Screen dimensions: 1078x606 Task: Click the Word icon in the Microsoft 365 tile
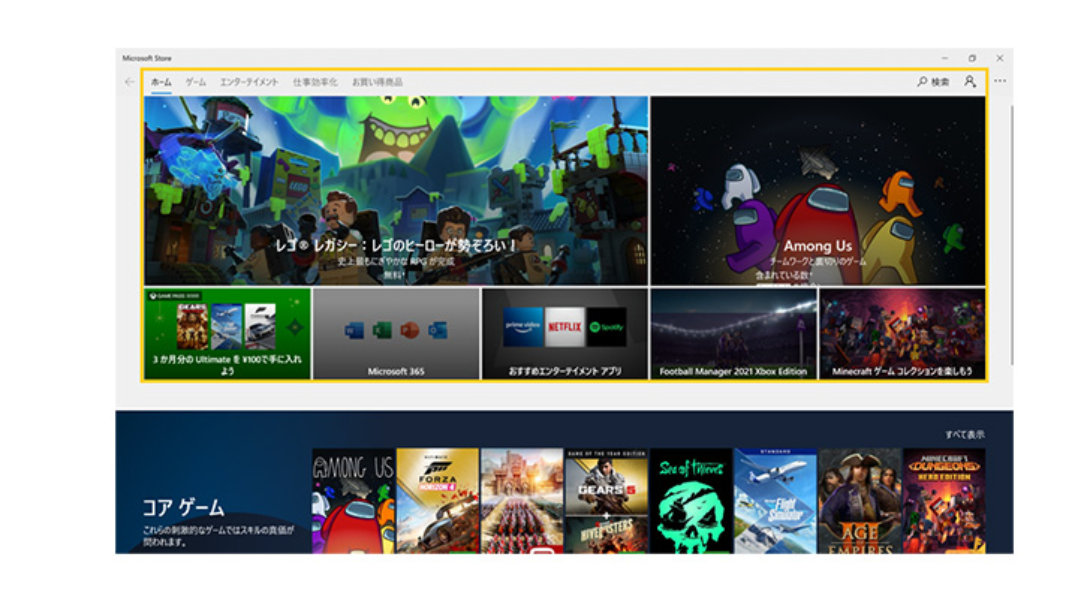(x=354, y=330)
